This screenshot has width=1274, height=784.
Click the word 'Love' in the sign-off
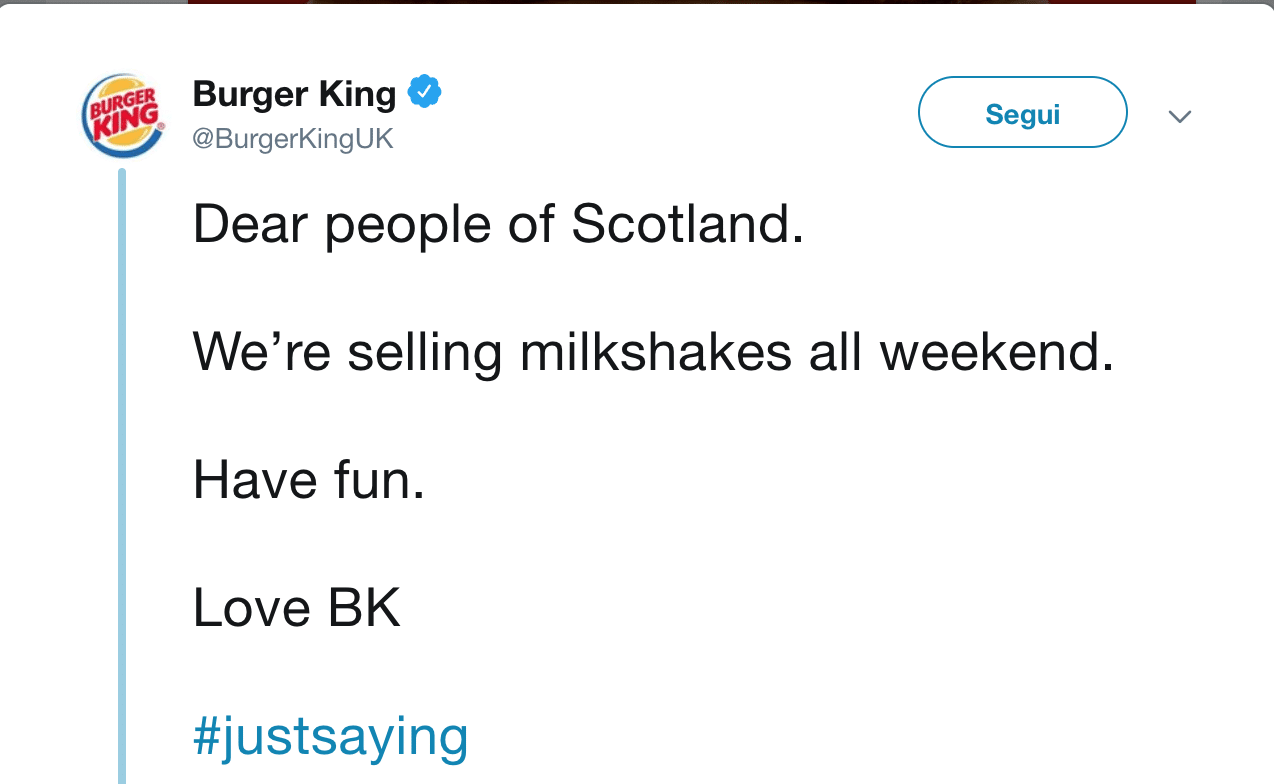tap(251, 608)
